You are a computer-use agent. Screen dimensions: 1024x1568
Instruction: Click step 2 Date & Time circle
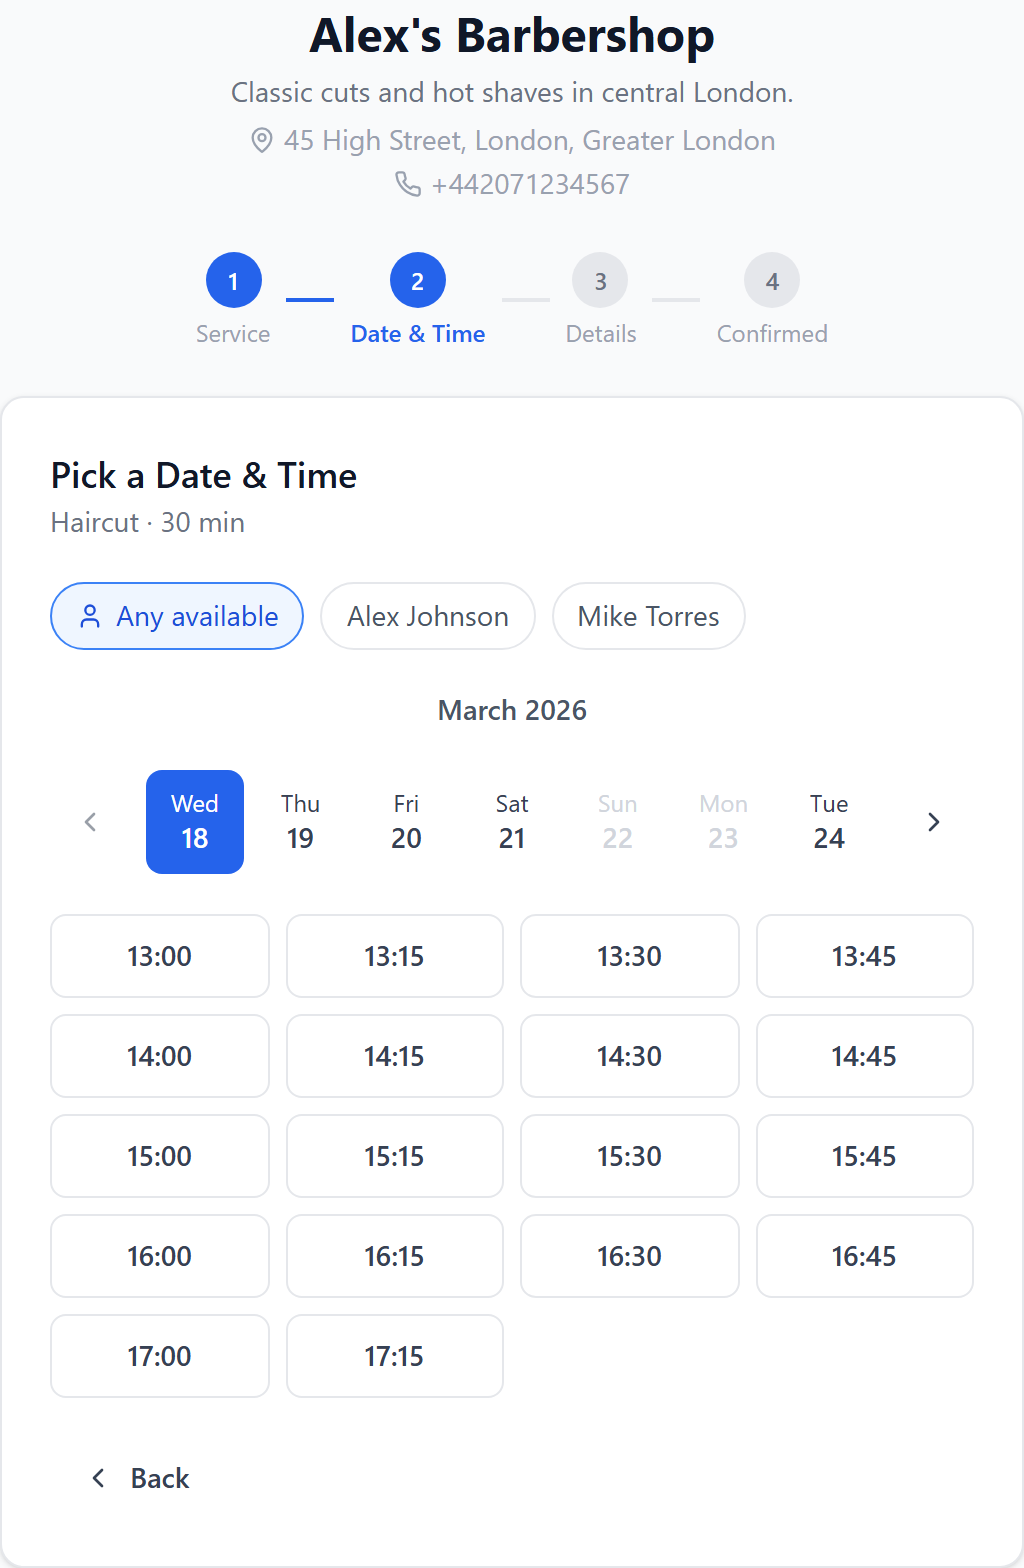point(417,281)
